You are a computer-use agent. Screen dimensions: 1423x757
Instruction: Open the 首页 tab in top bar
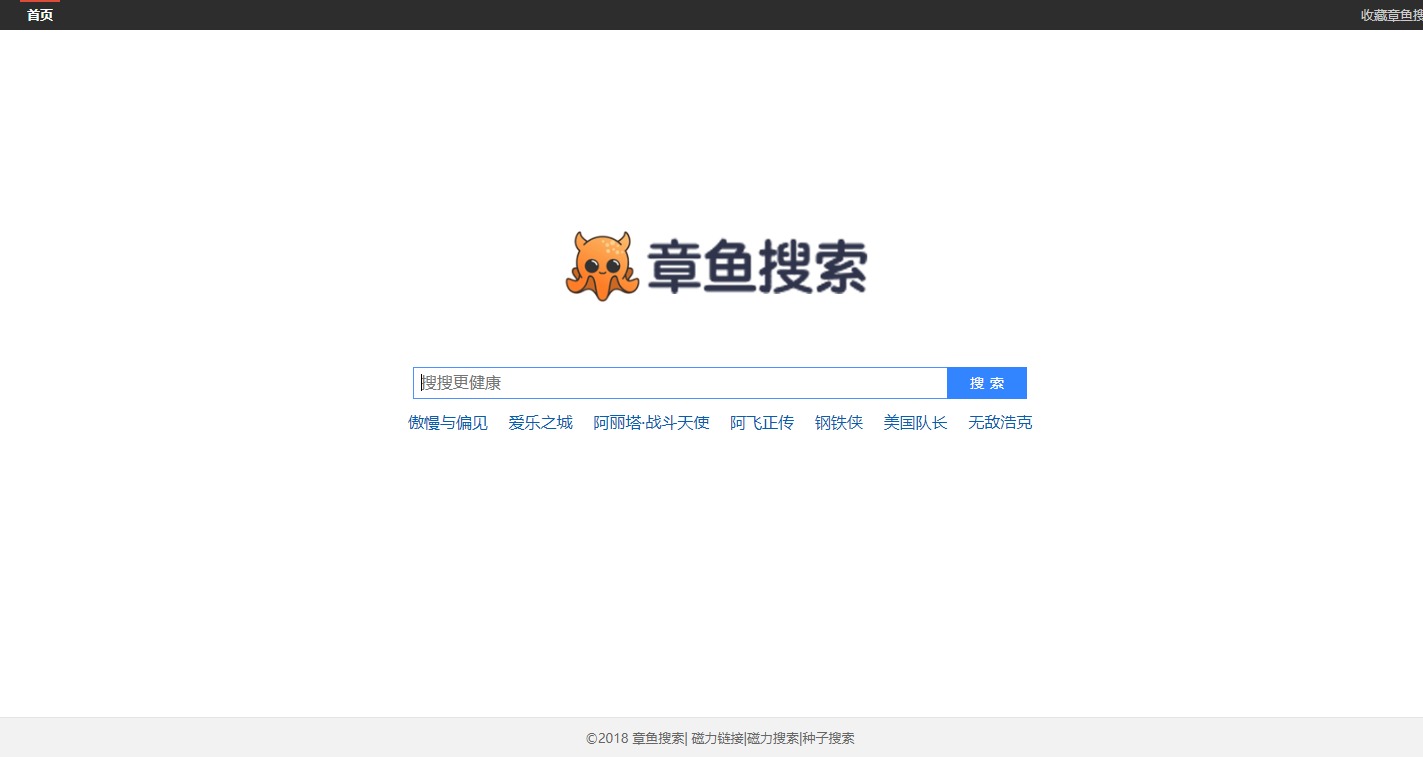pos(40,16)
